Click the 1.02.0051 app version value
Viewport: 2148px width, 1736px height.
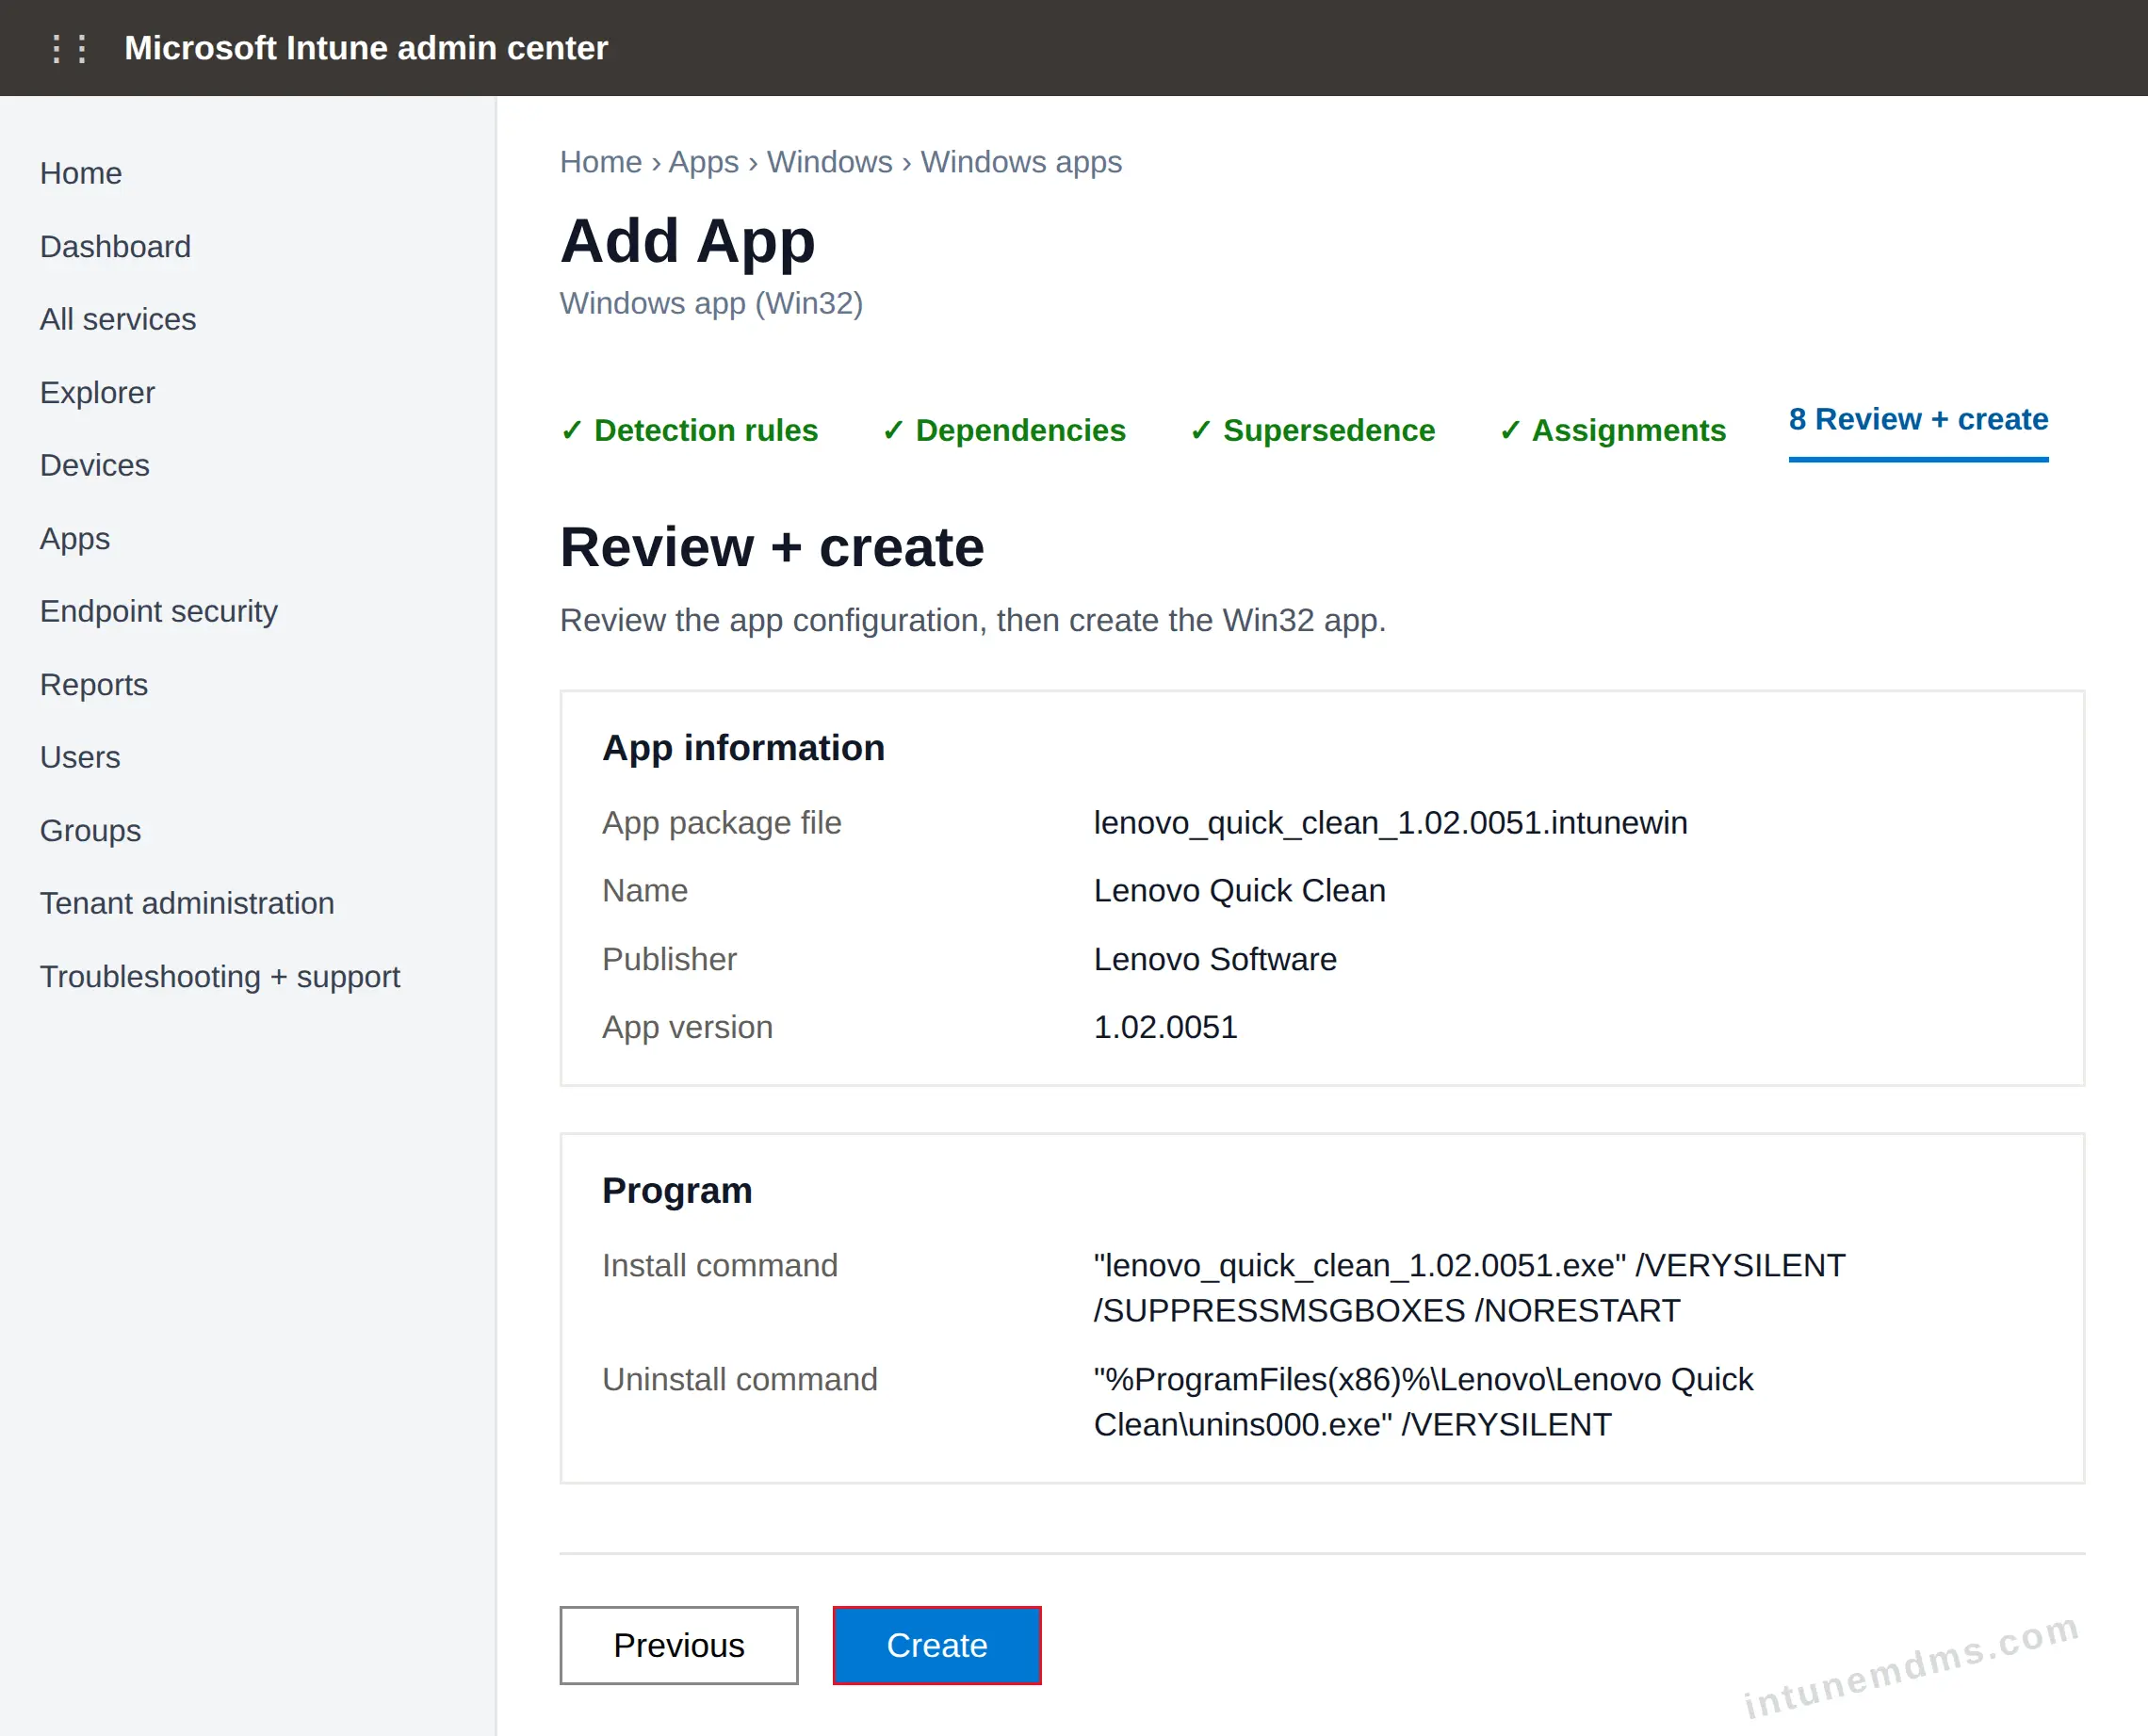pos(1165,1027)
